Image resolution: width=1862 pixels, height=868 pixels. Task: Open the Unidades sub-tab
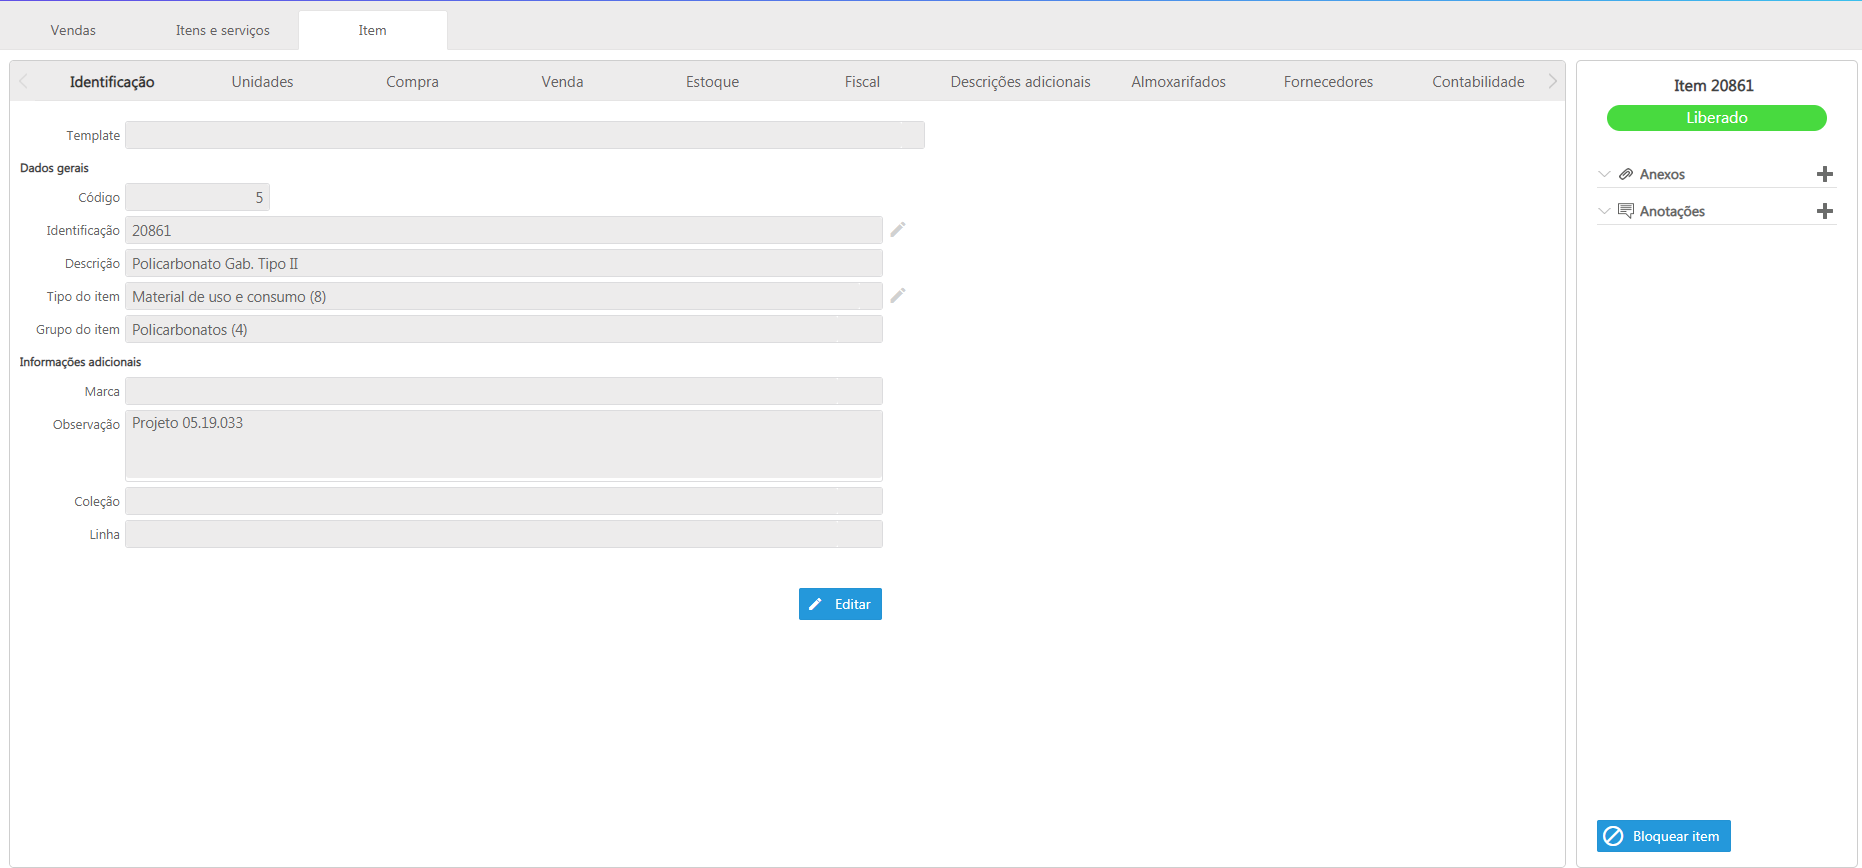click(263, 82)
